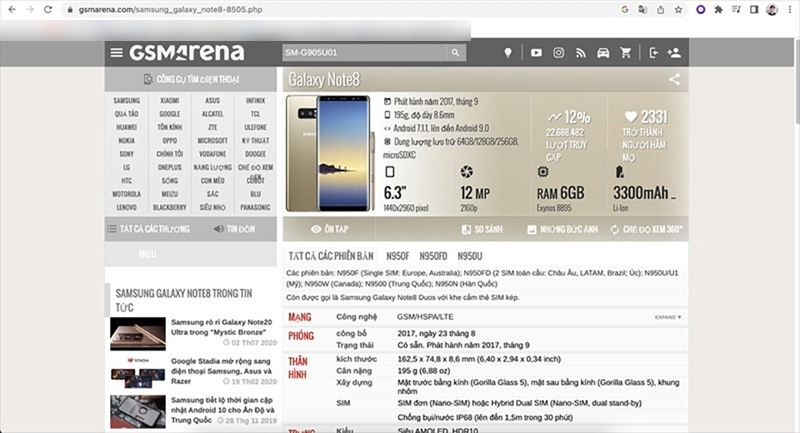Open the YouTube channel icon
This screenshot has width=800, height=433.
coord(536,53)
